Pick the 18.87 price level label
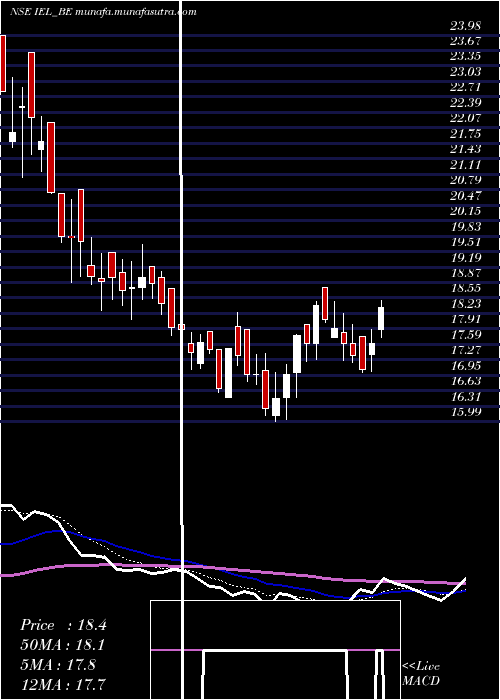 click(466, 273)
